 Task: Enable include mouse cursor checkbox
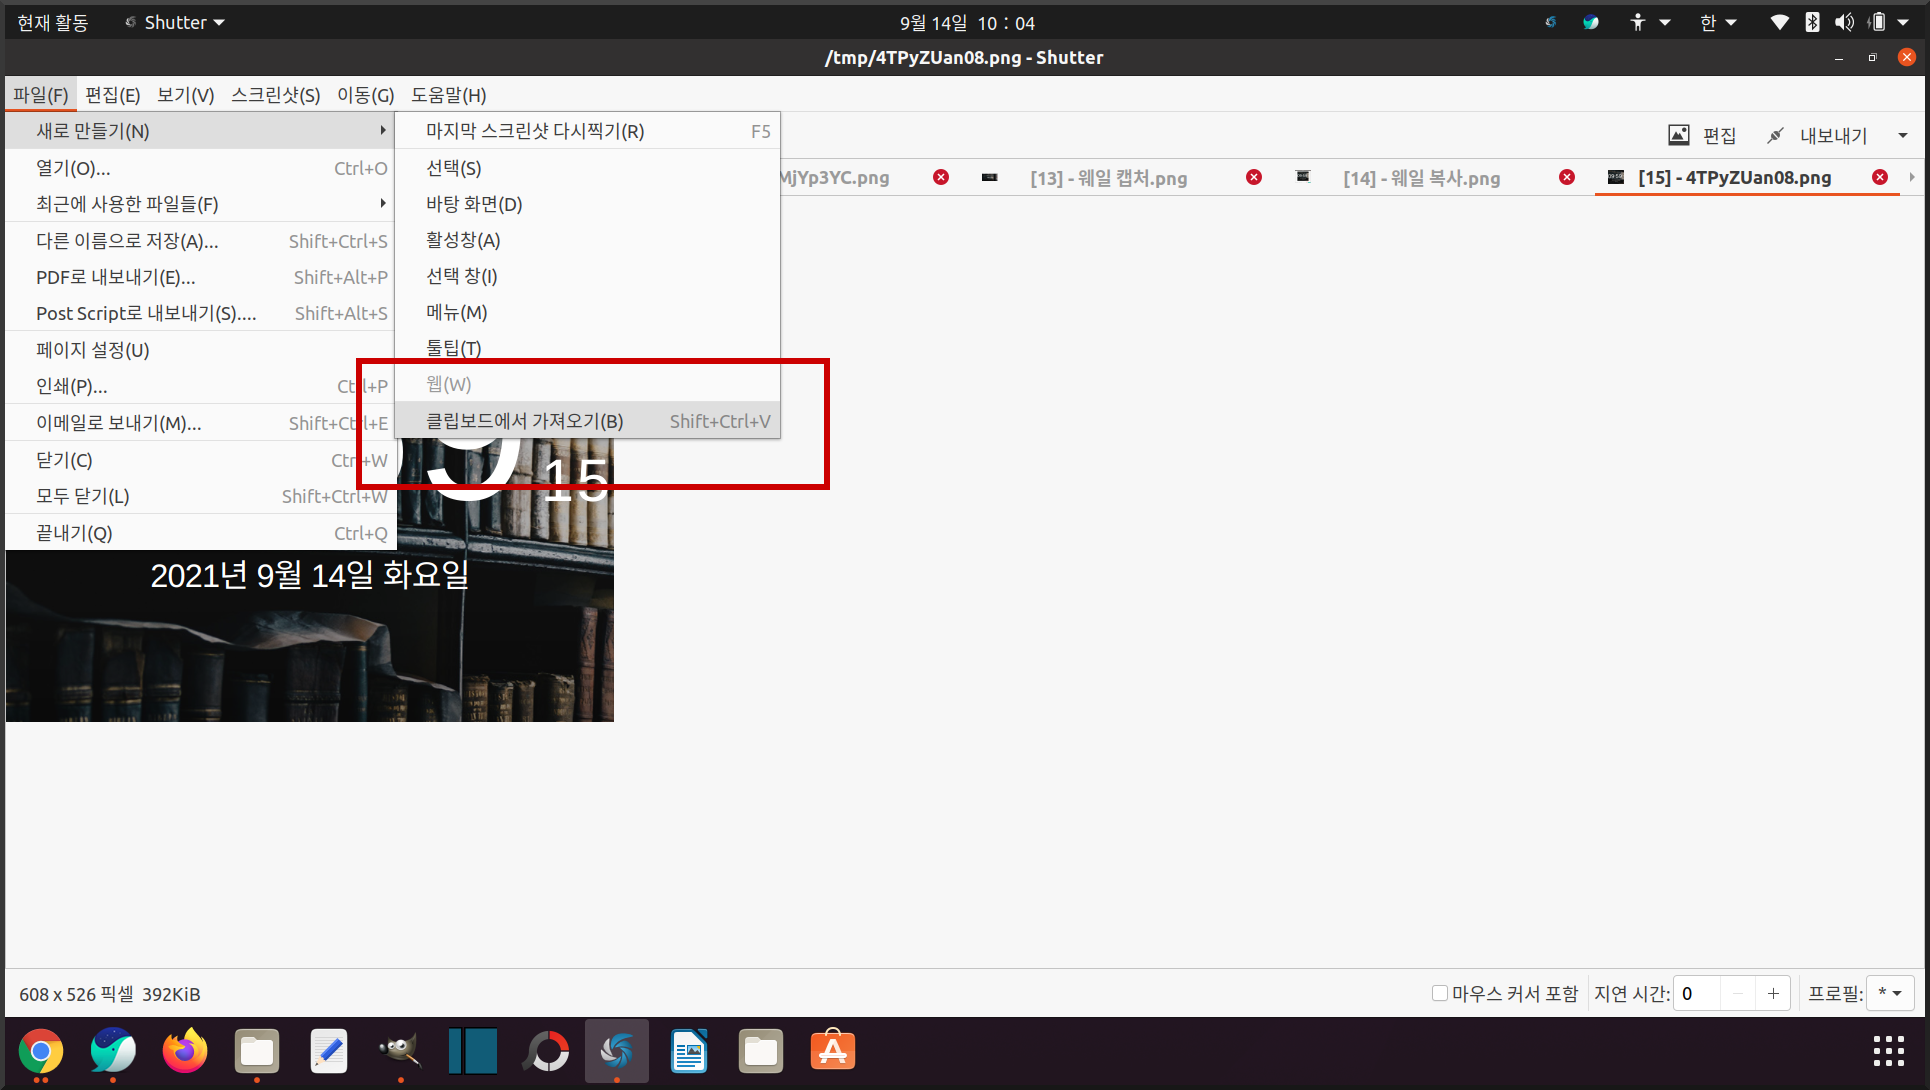pos(1440,993)
